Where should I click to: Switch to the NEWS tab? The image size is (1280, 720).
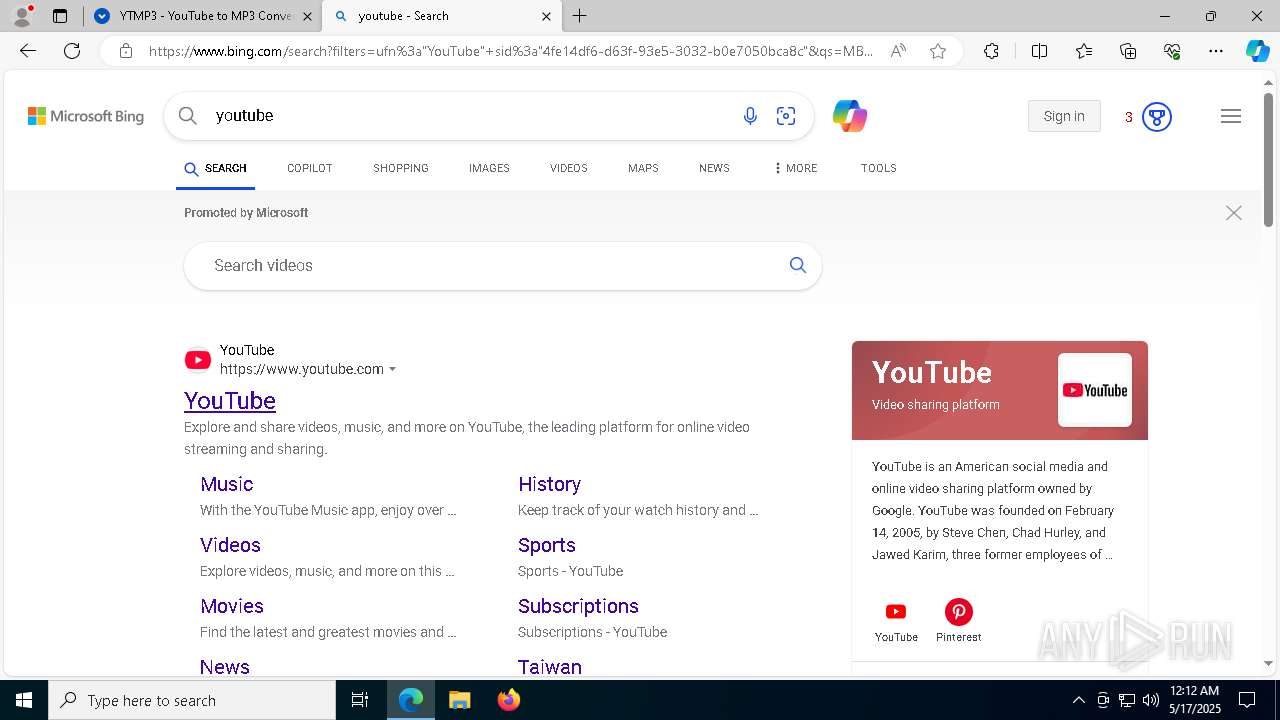click(714, 168)
